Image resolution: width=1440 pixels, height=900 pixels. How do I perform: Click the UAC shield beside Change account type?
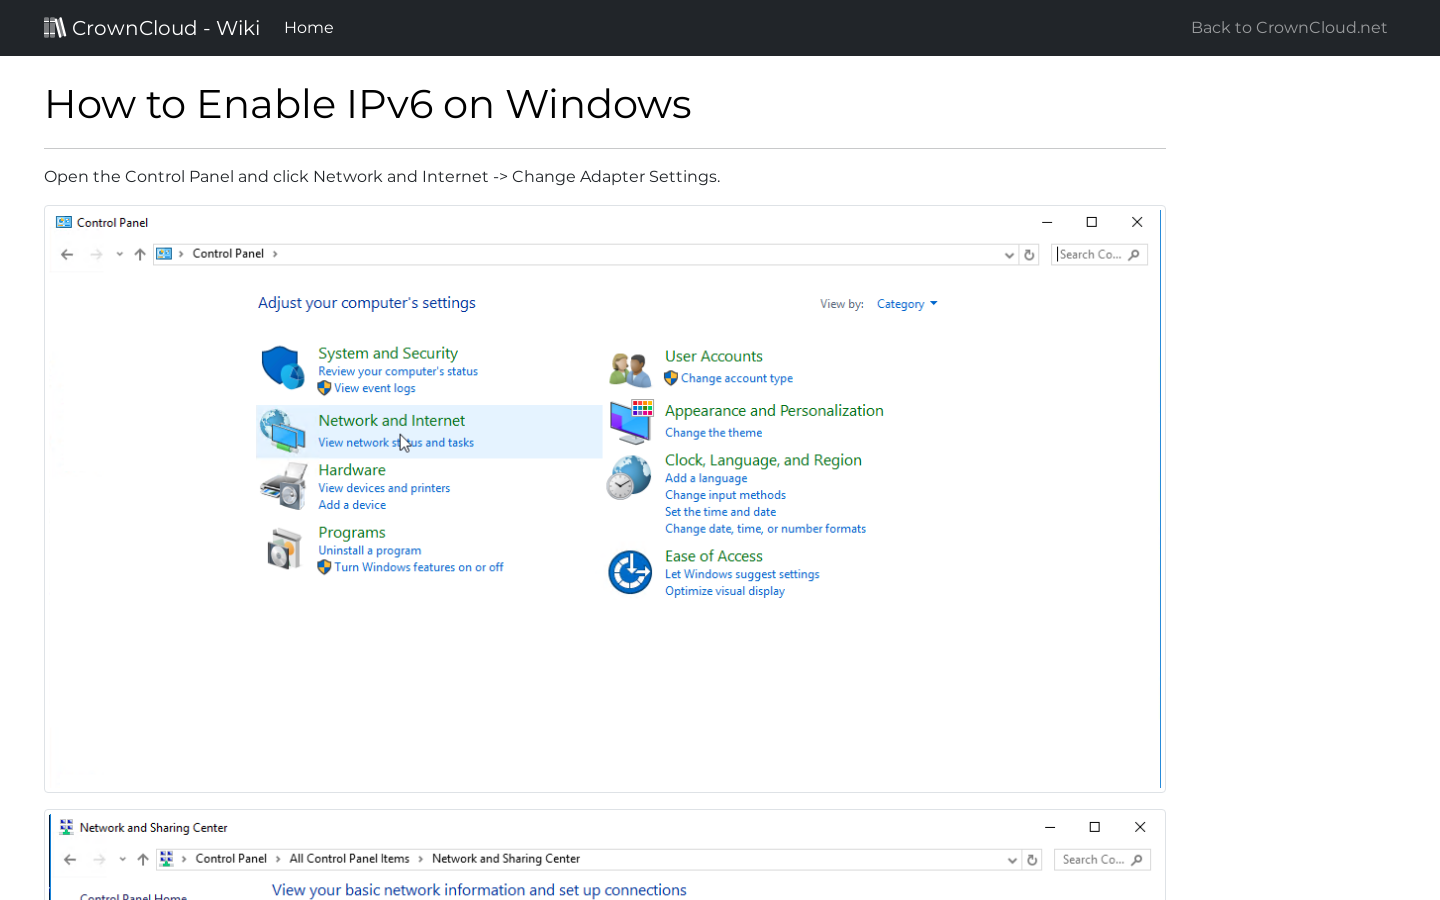671,378
